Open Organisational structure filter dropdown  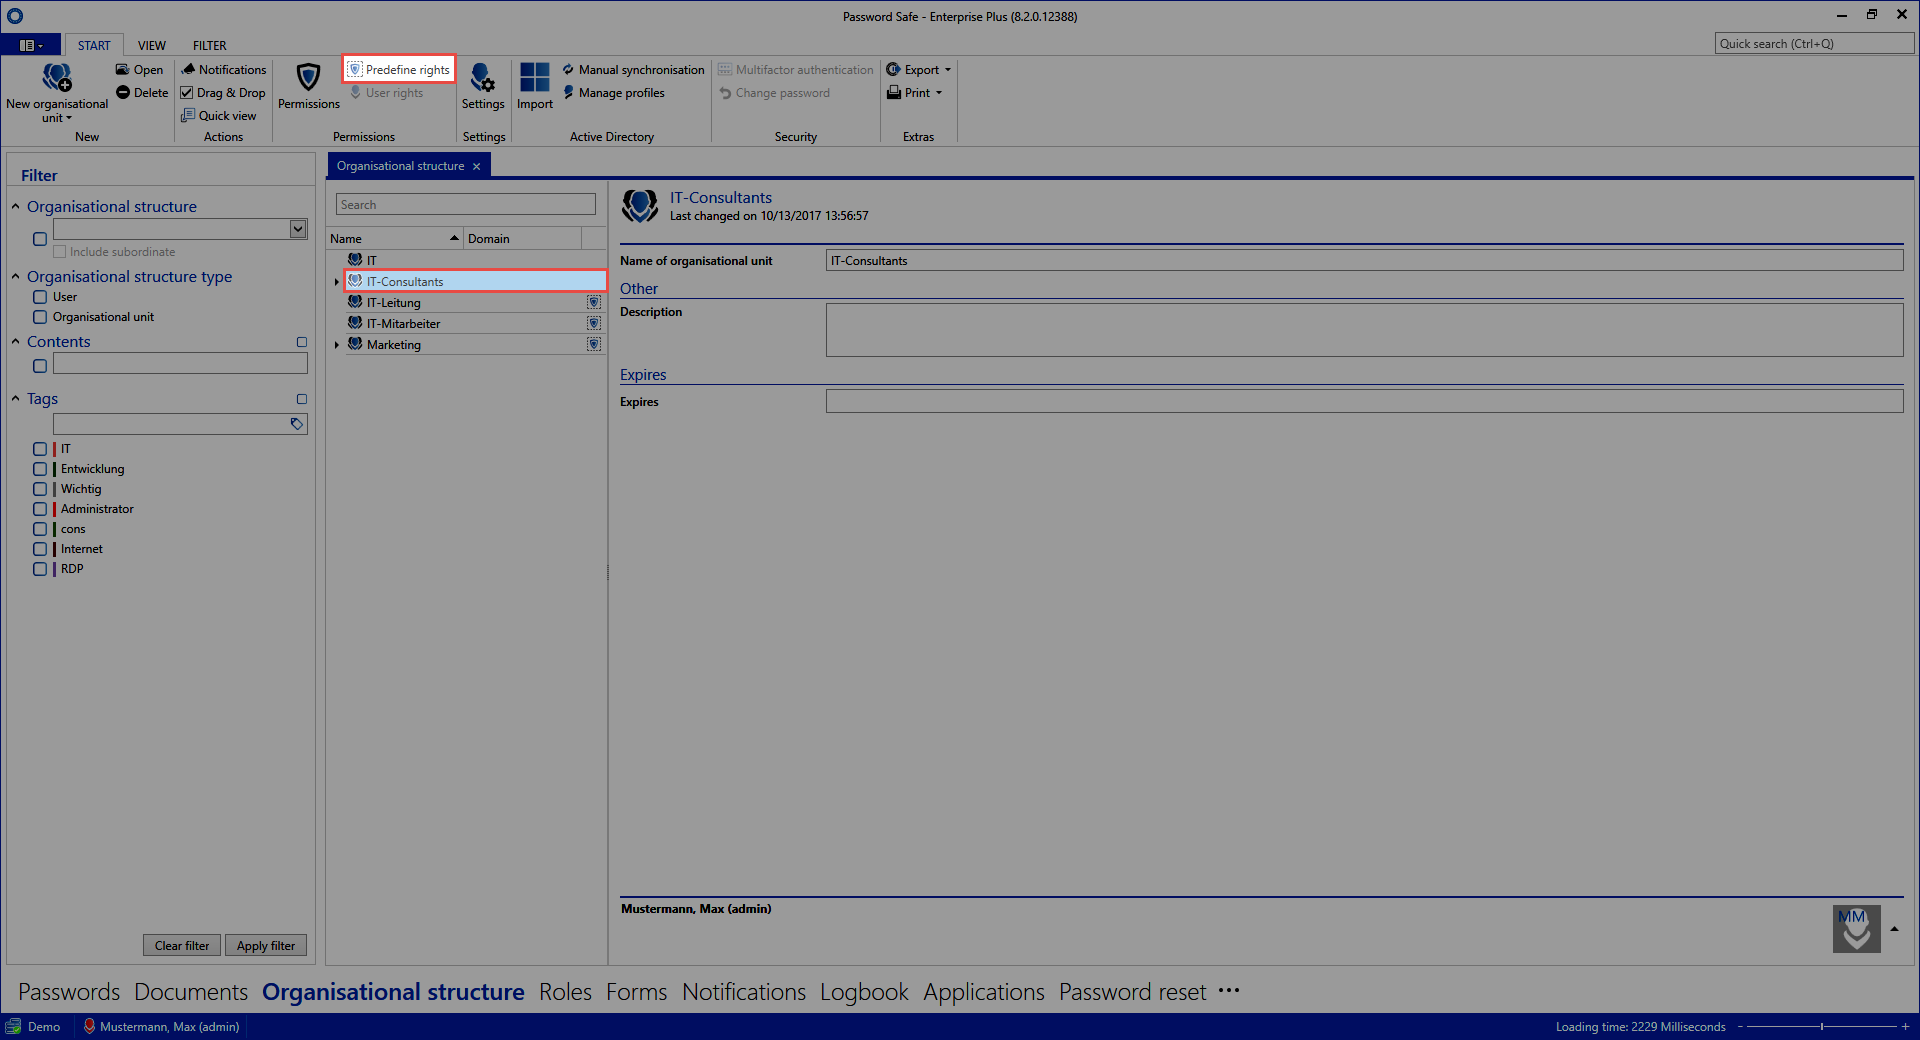click(298, 229)
